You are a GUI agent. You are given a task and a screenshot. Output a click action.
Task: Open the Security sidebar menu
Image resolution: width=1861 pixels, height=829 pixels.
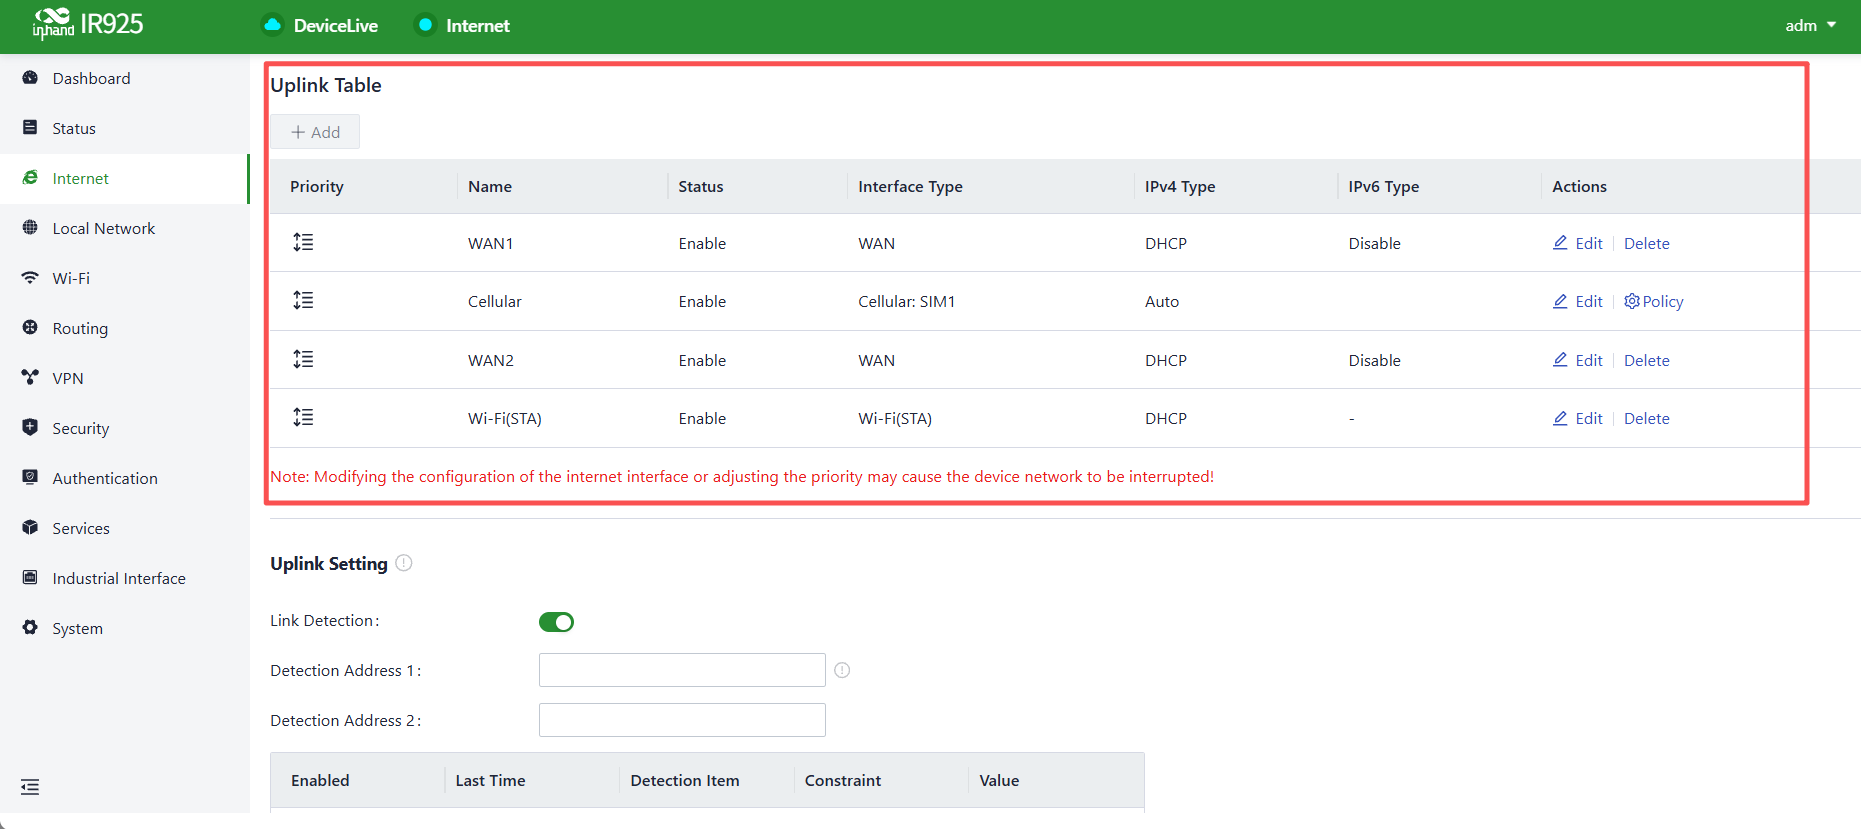(124, 429)
